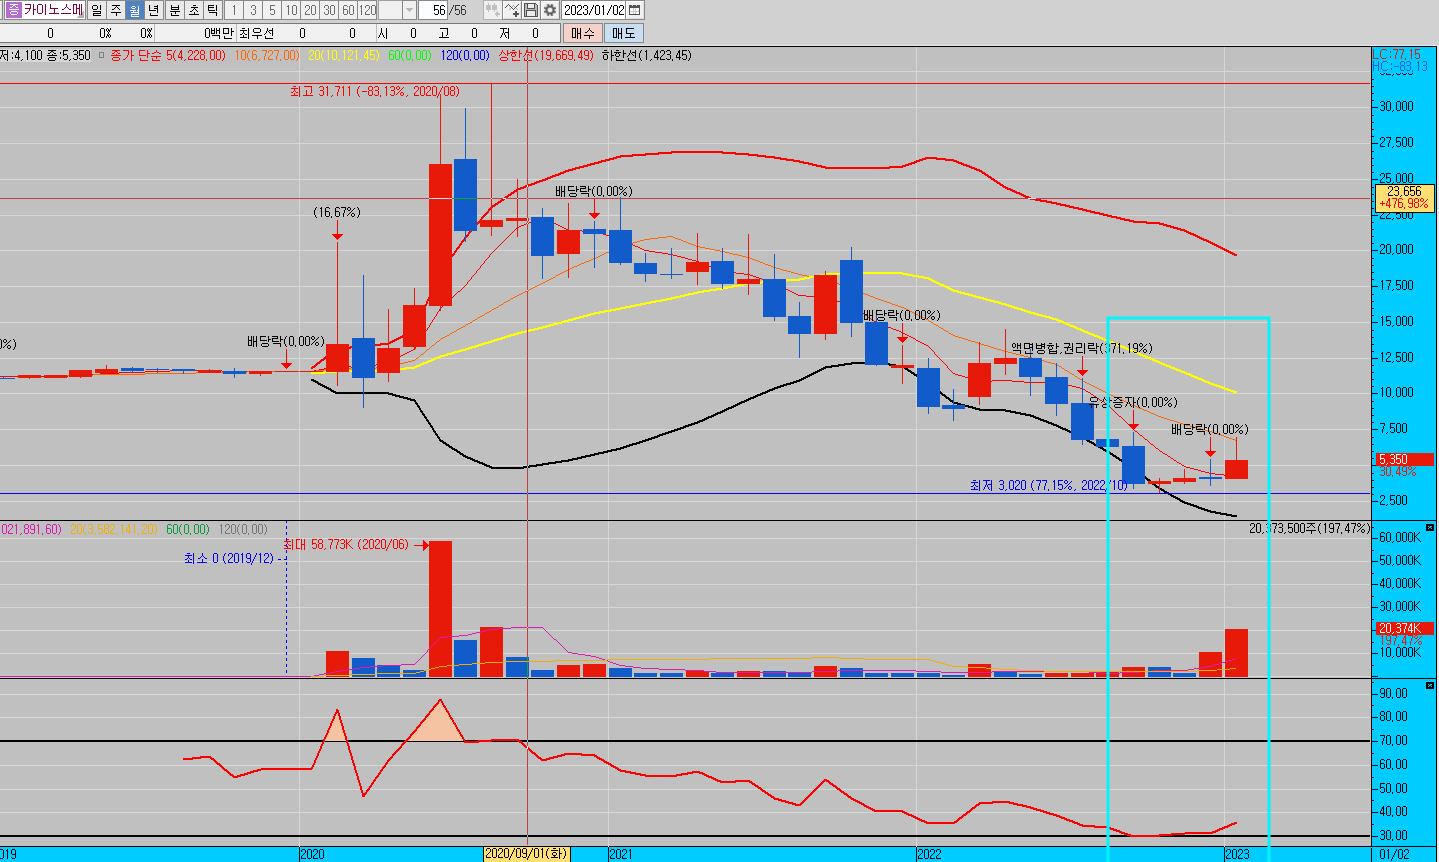Click the 액면병합,권리락 event label

[1081, 348]
